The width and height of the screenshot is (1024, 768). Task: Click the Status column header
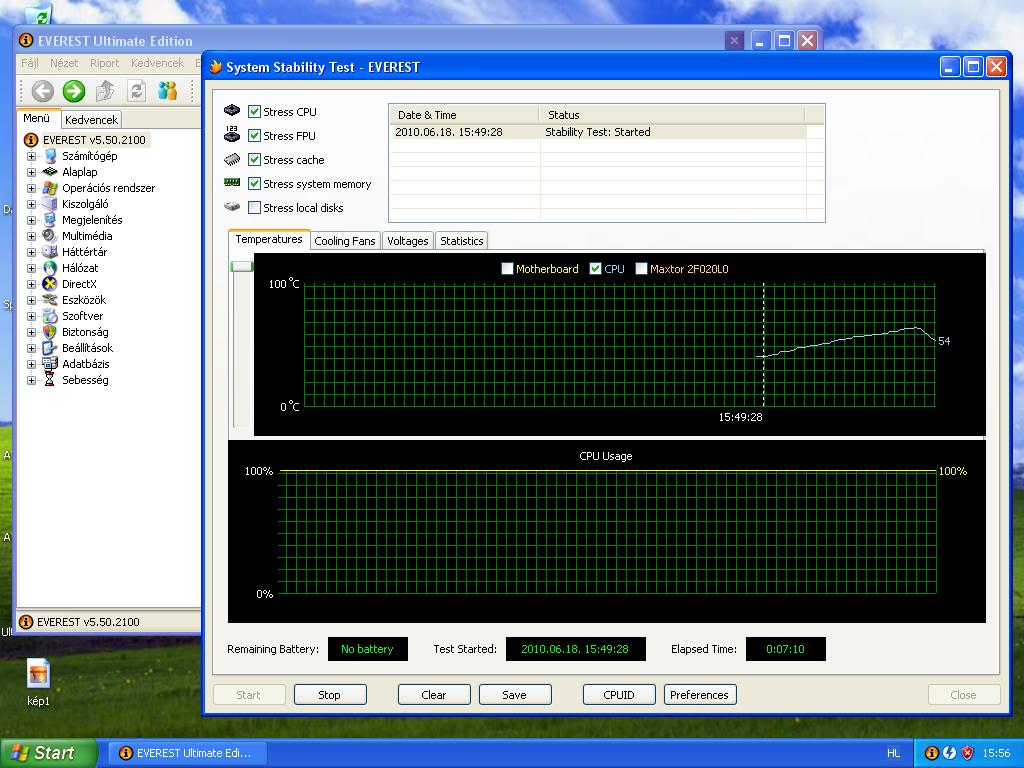click(x=673, y=115)
